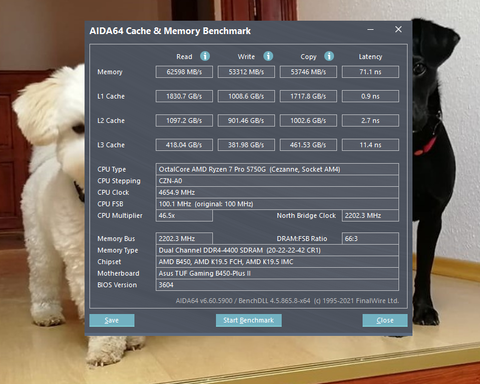Click L2 Cache latency 2.7 ns
Image resolution: width=480 pixels, height=384 pixels.
(x=370, y=121)
